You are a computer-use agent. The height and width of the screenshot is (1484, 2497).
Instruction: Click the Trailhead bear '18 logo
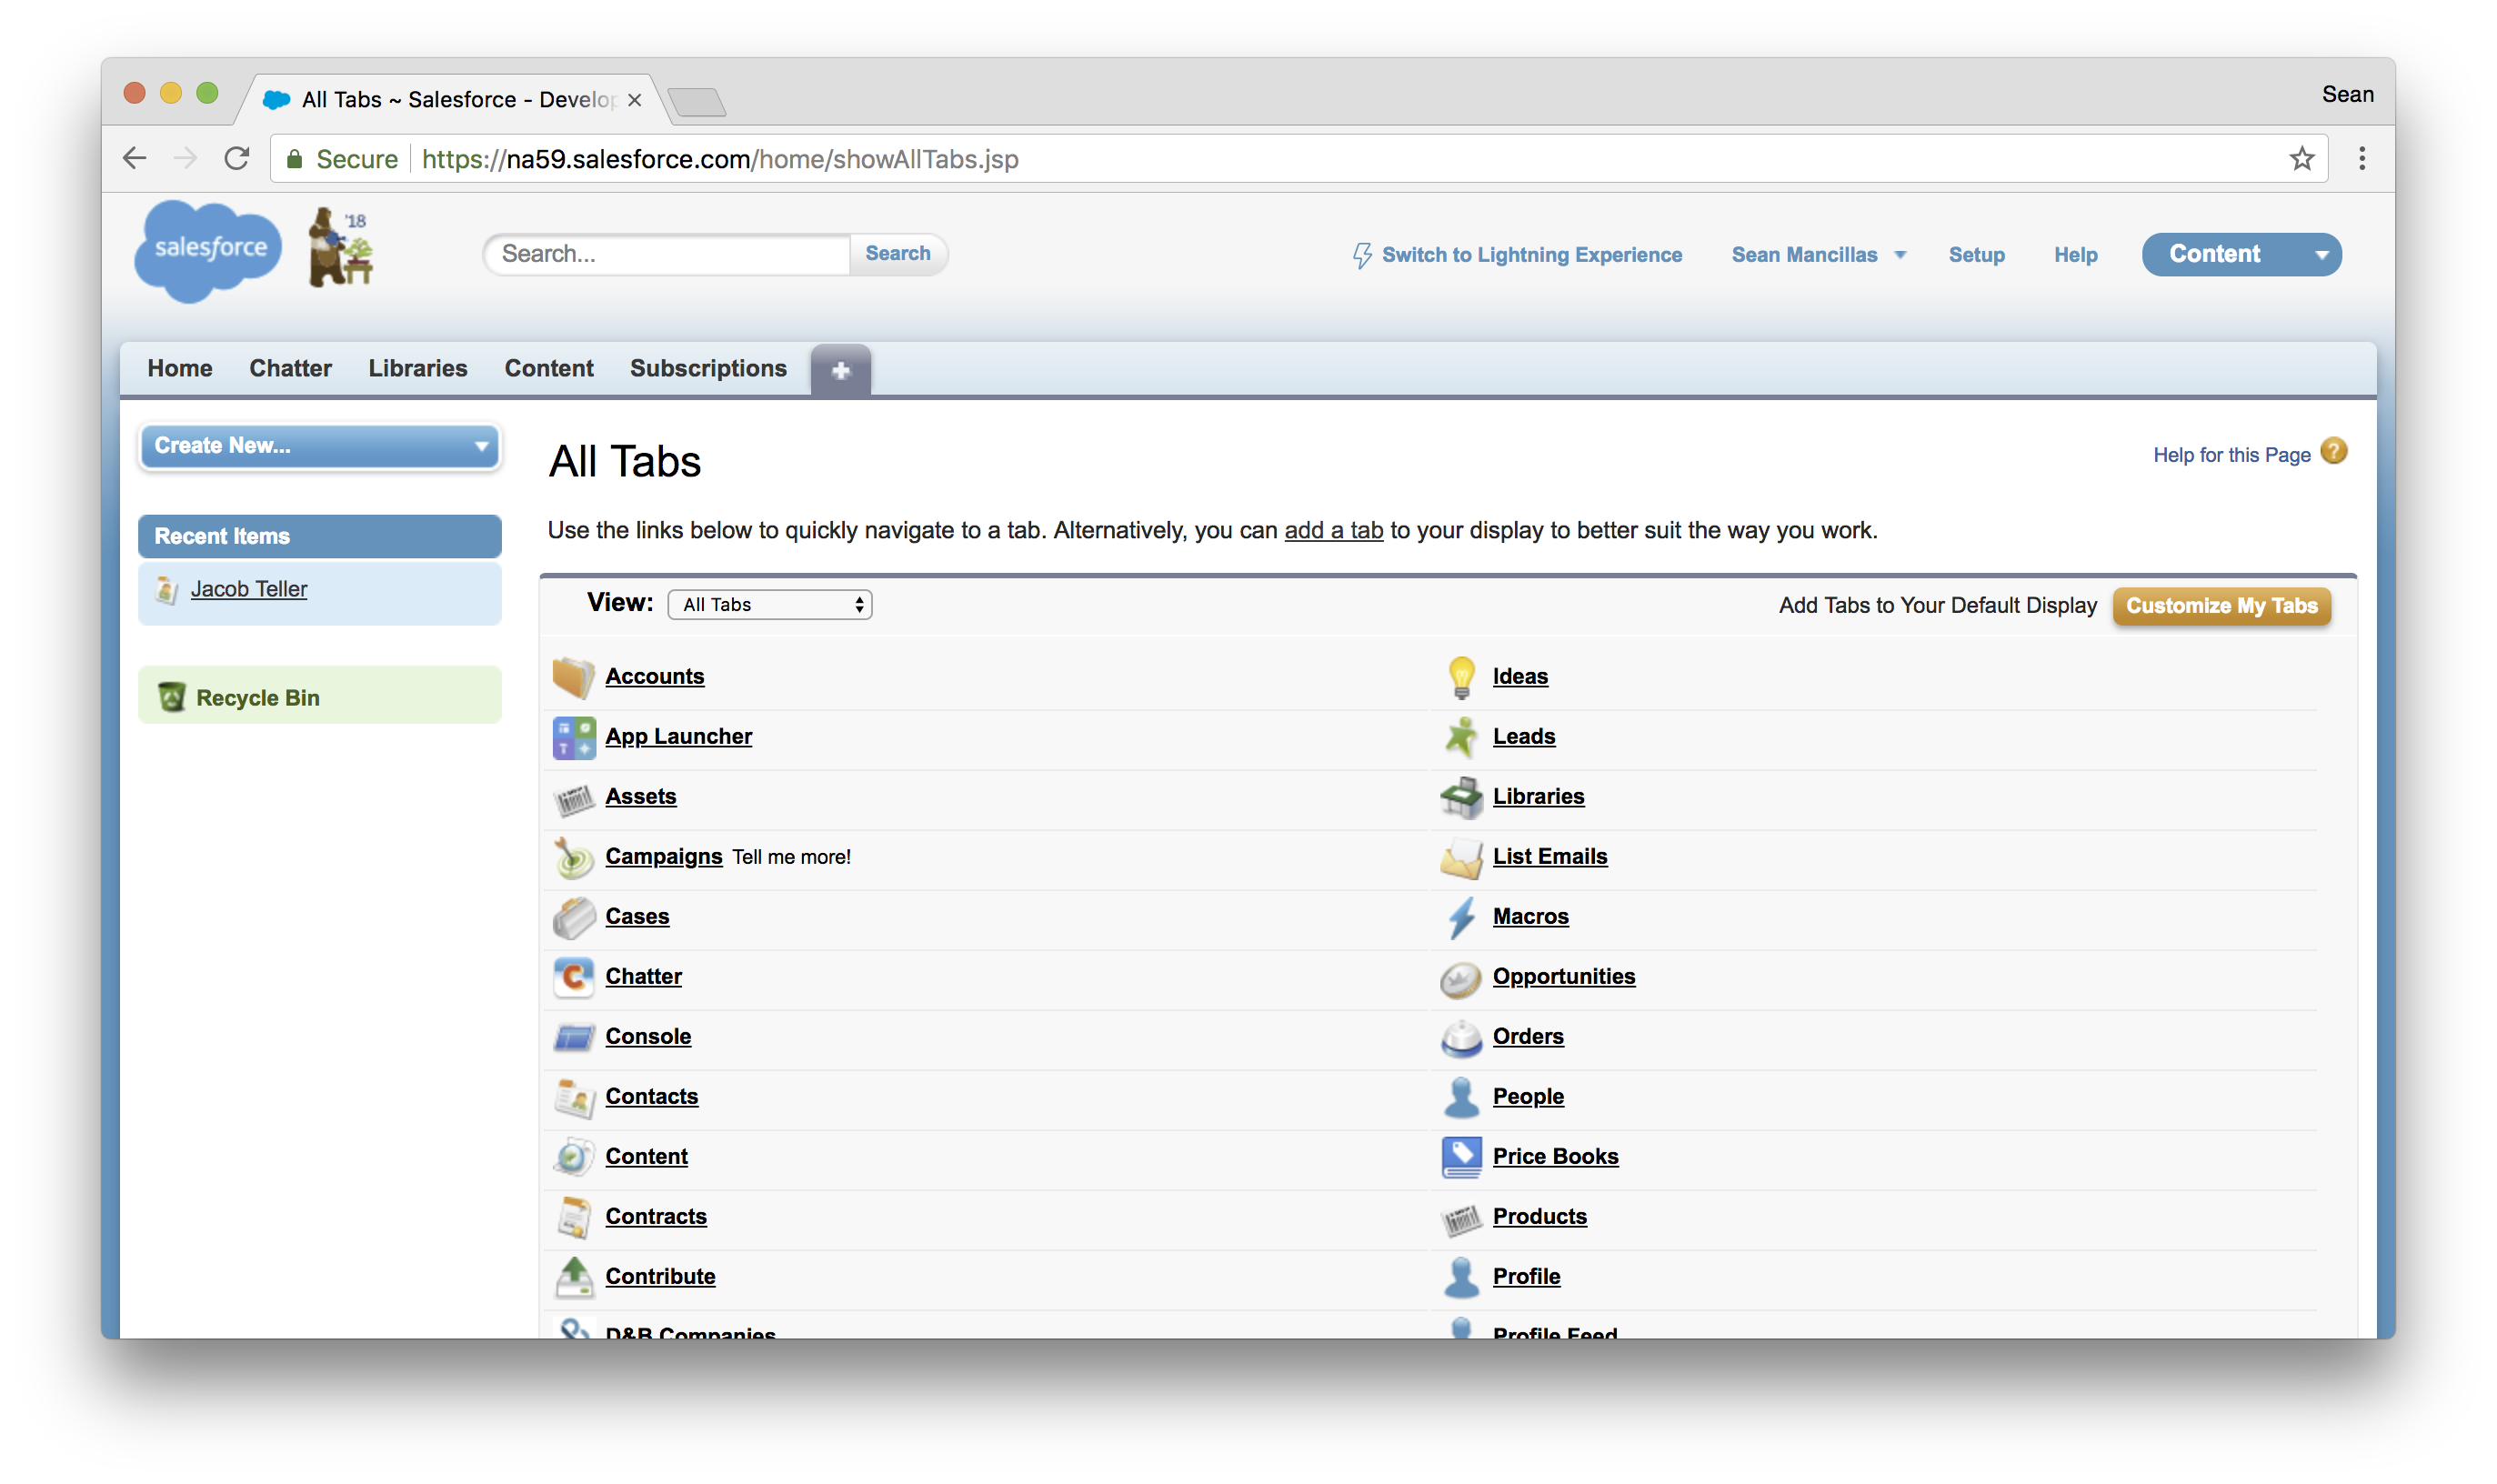(x=340, y=248)
